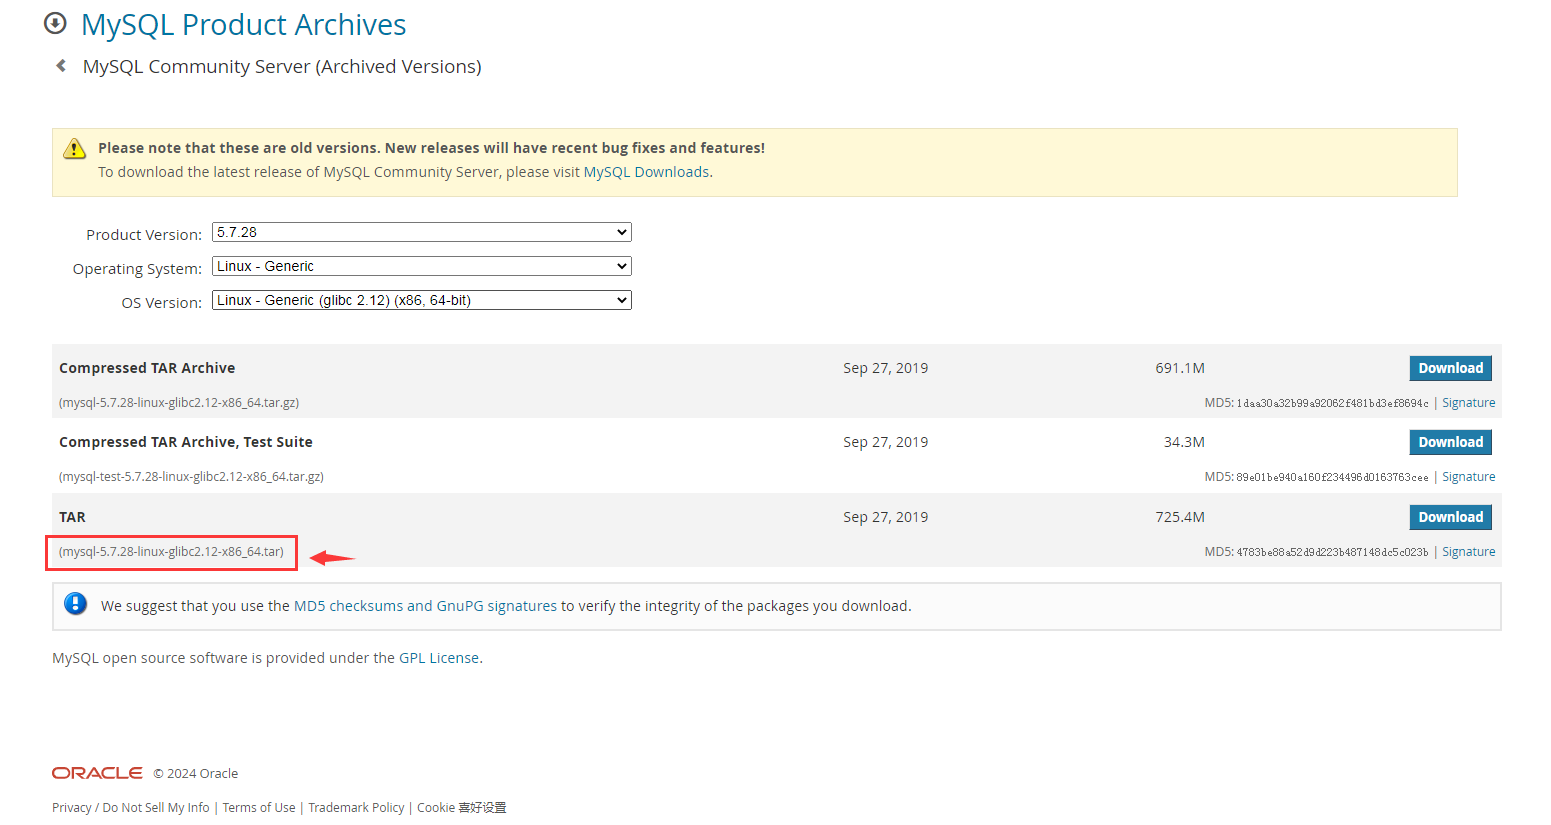
Task: Open MD5 checksums and GnuPG signatures link
Action: 425,606
